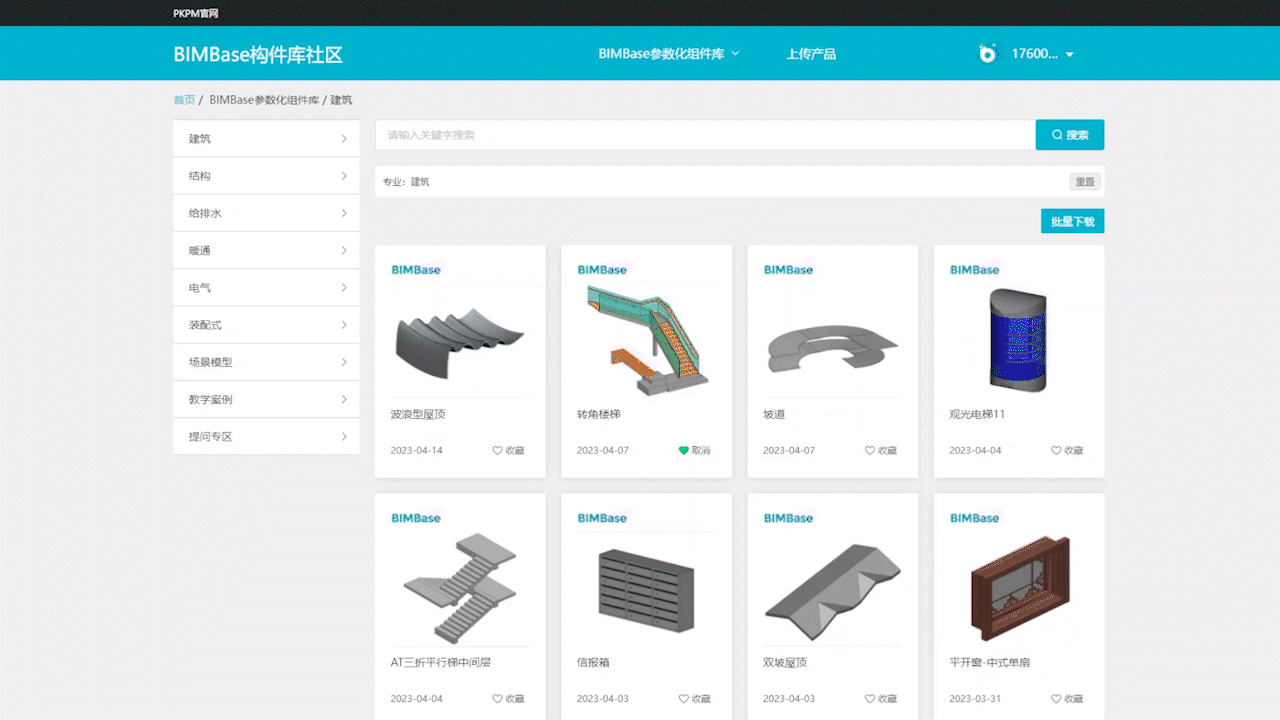This screenshot has height=720, width=1280.
Task: Click the BIMBase logo on AT三折平行梯中间层 card
Action: coord(416,518)
